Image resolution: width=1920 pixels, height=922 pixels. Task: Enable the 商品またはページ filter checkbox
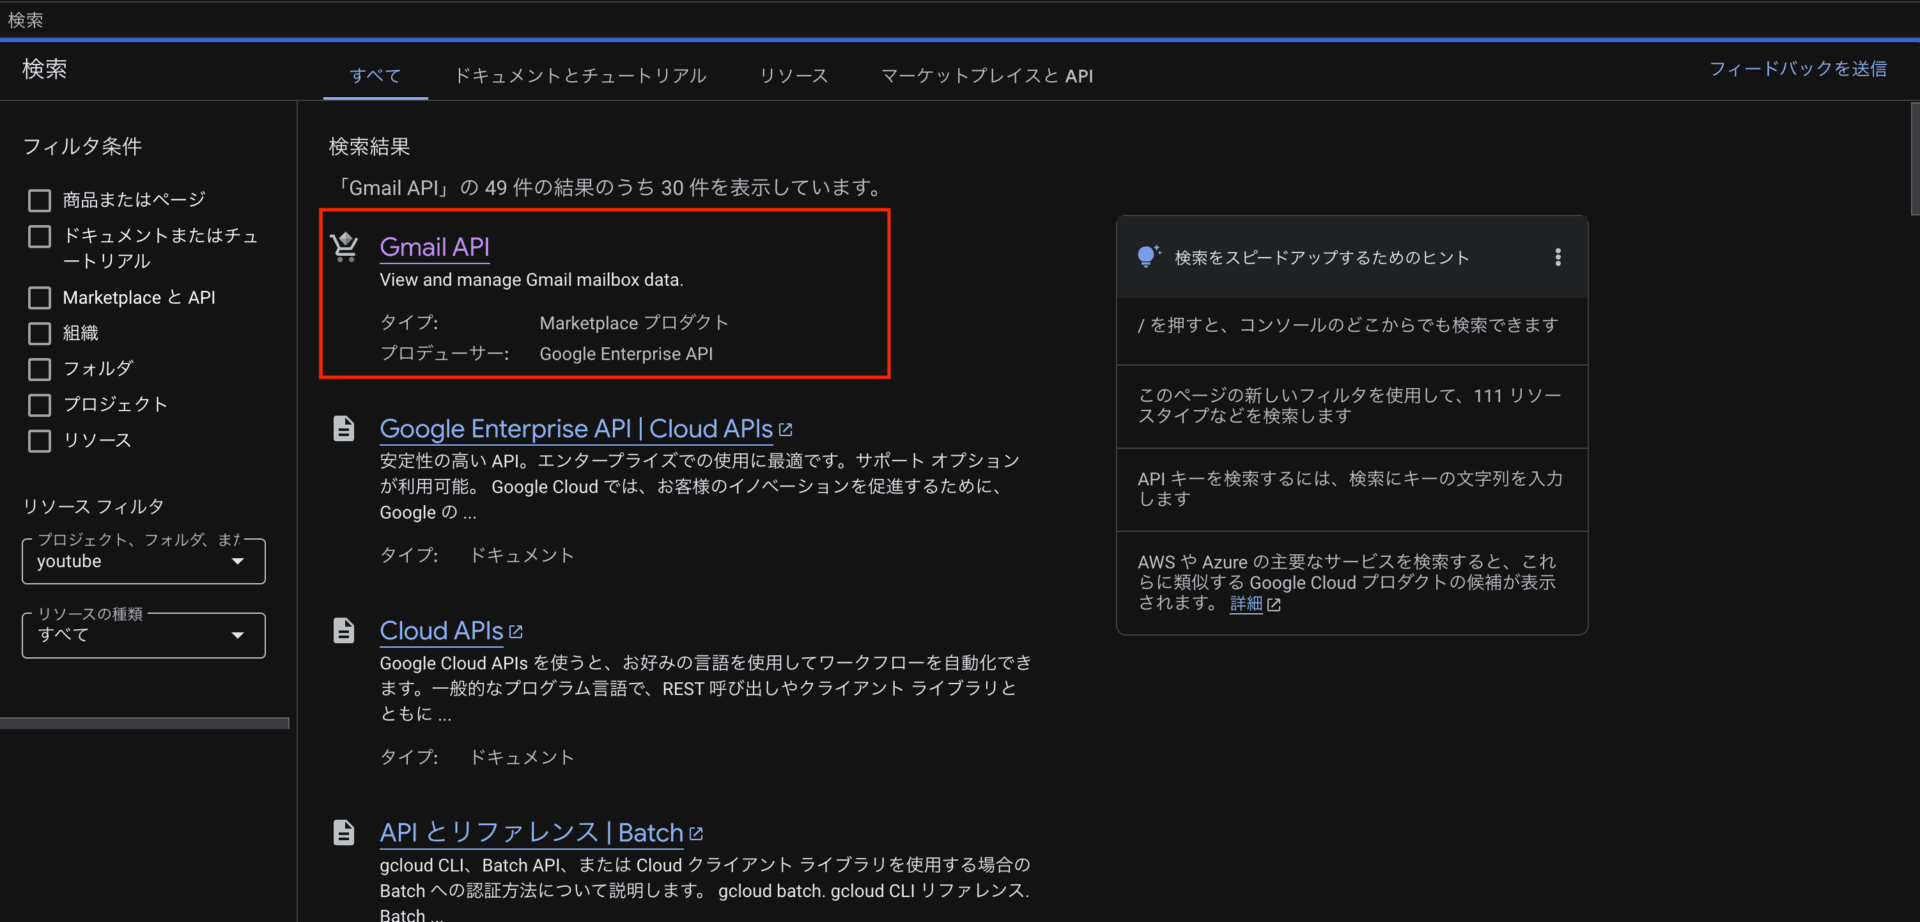pos(40,201)
